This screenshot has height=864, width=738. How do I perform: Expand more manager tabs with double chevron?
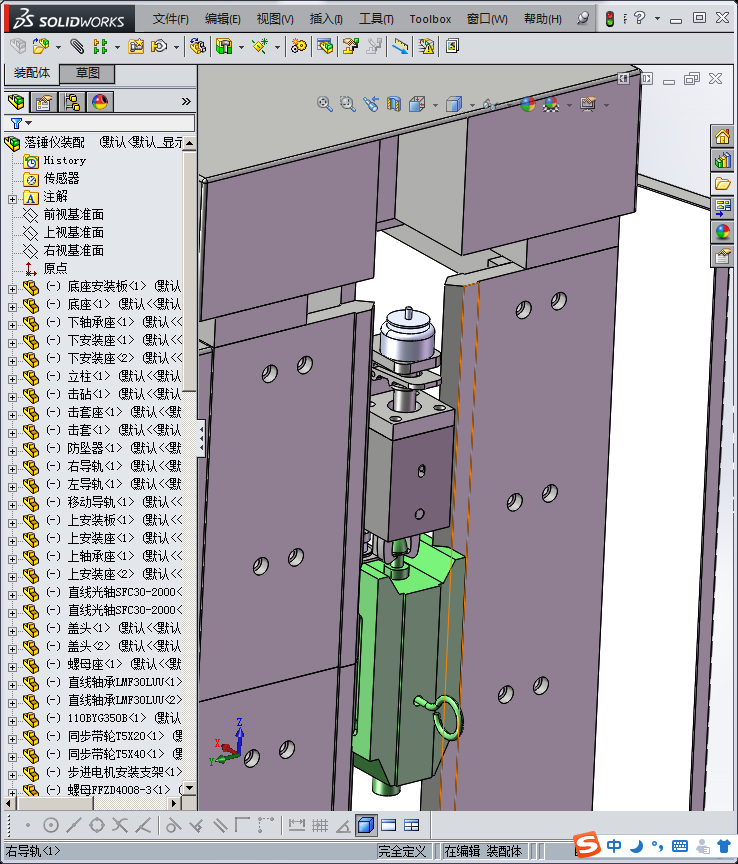[x=186, y=102]
